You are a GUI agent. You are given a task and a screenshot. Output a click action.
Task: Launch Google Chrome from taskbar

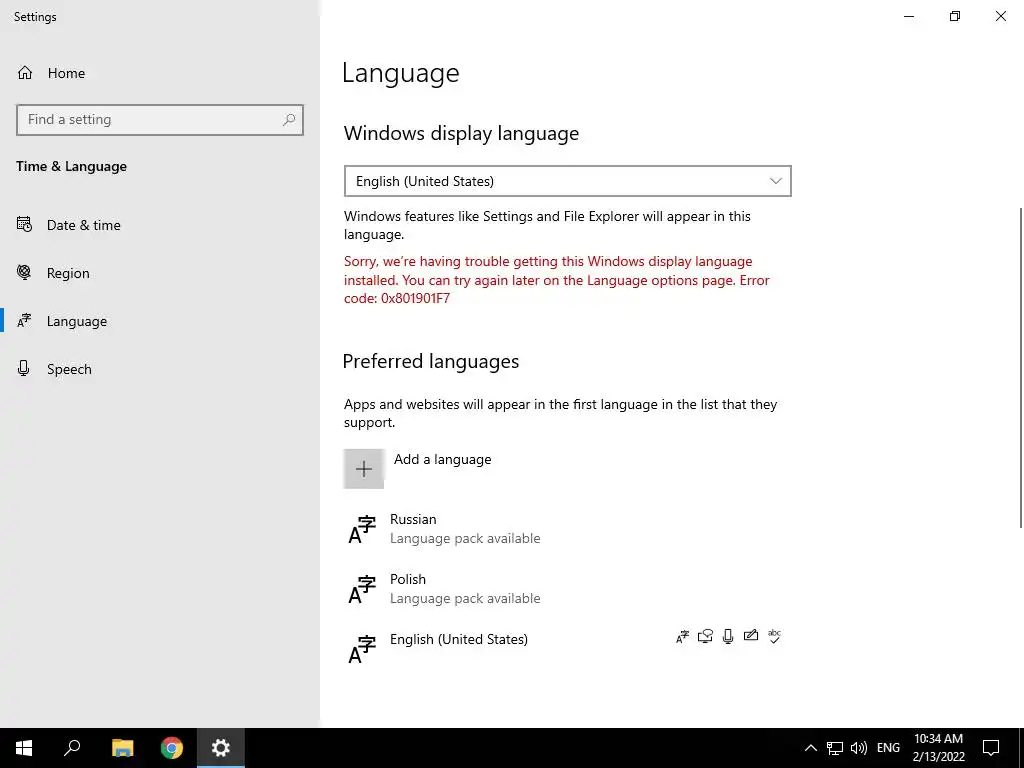coord(172,748)
